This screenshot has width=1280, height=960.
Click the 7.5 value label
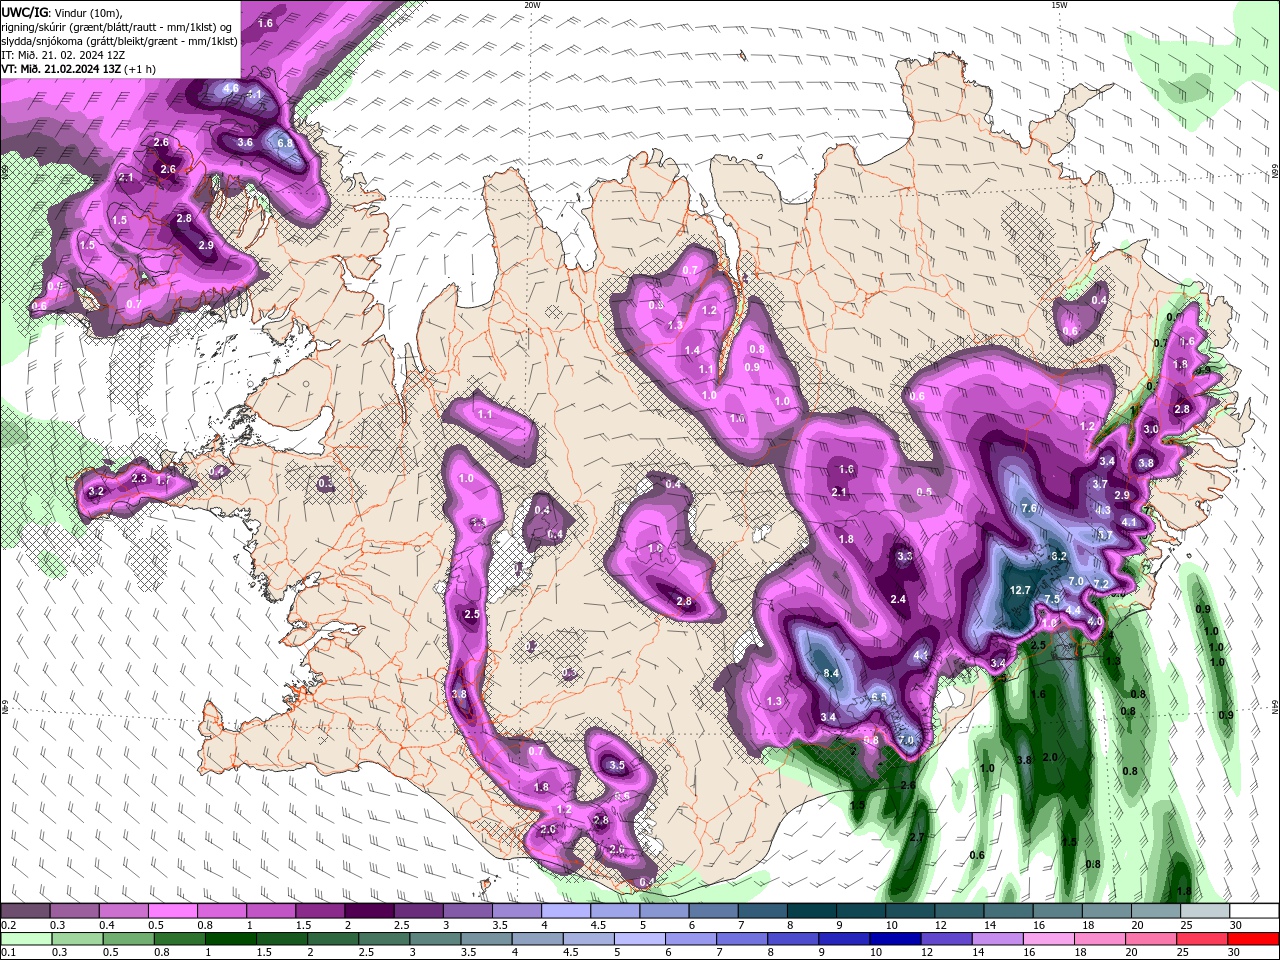[1052, 599]
